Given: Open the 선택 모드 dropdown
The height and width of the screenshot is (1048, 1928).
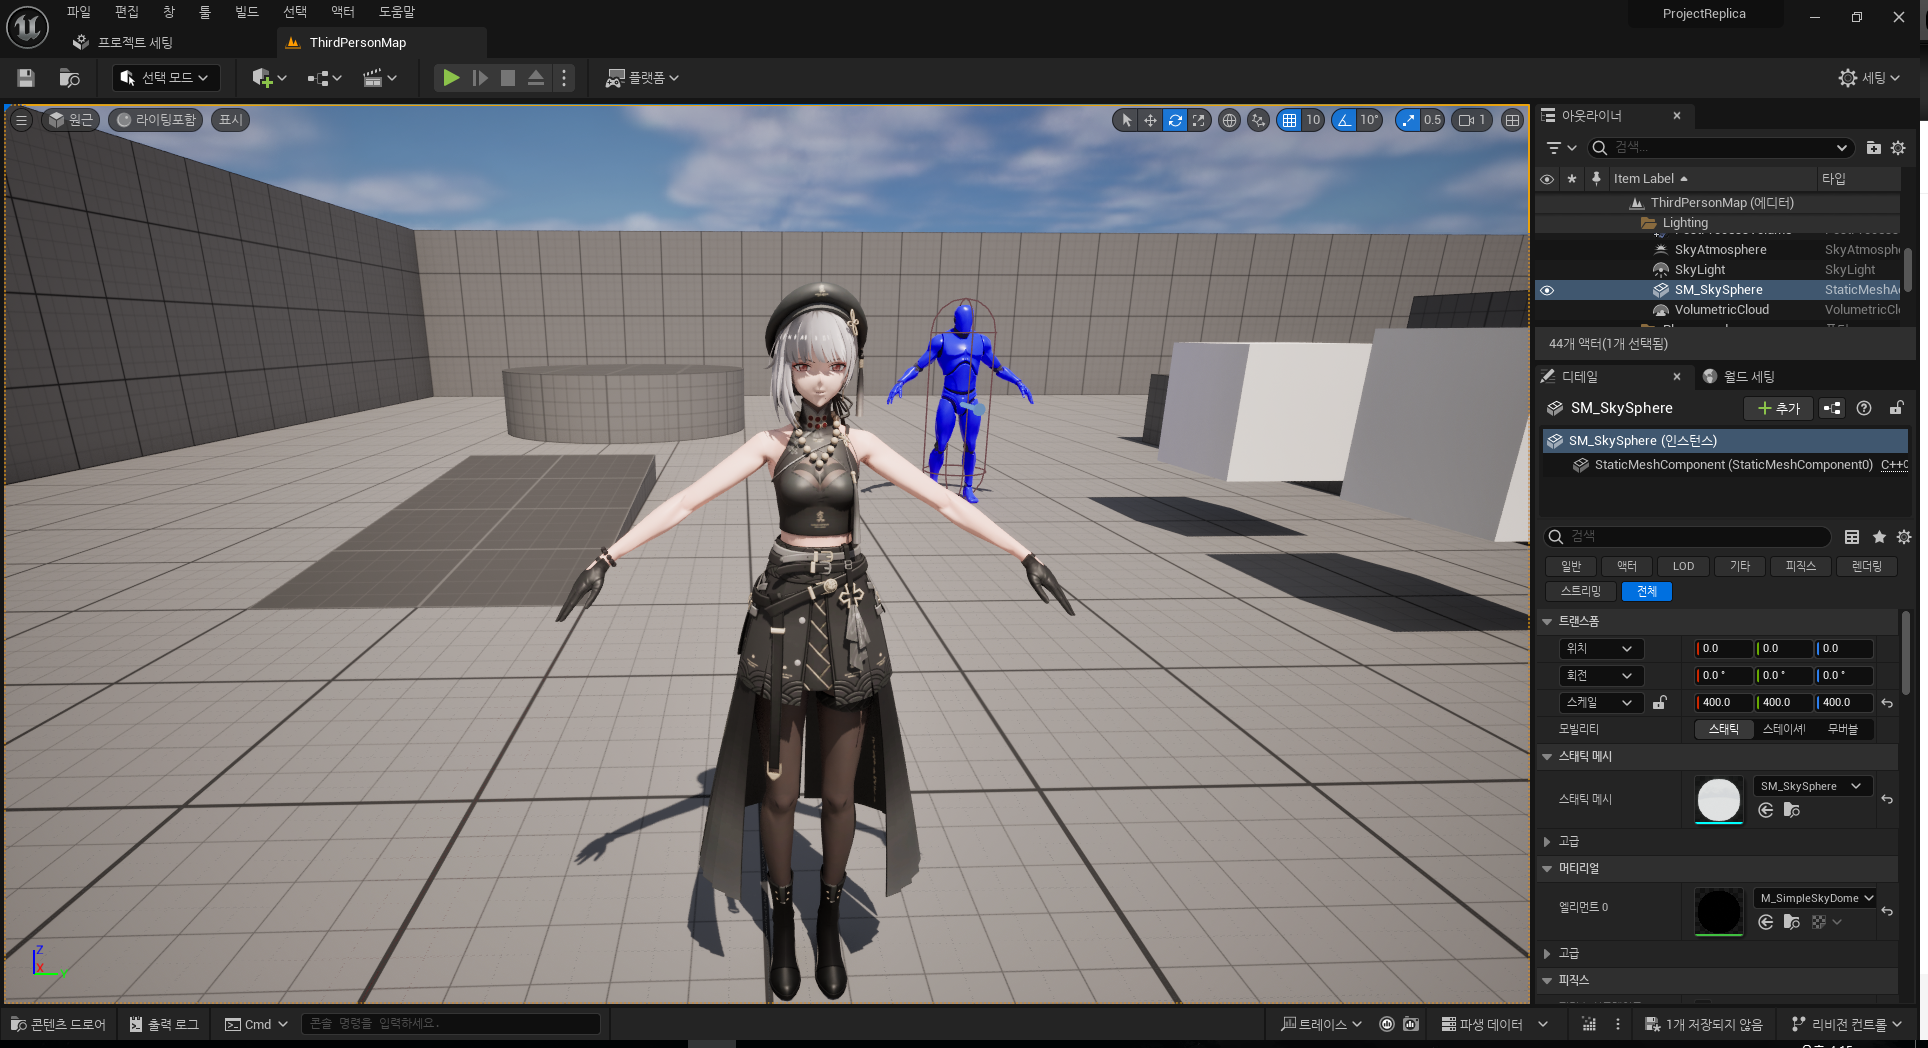Looking at the screenshot, I should click(x=165, y=78).
